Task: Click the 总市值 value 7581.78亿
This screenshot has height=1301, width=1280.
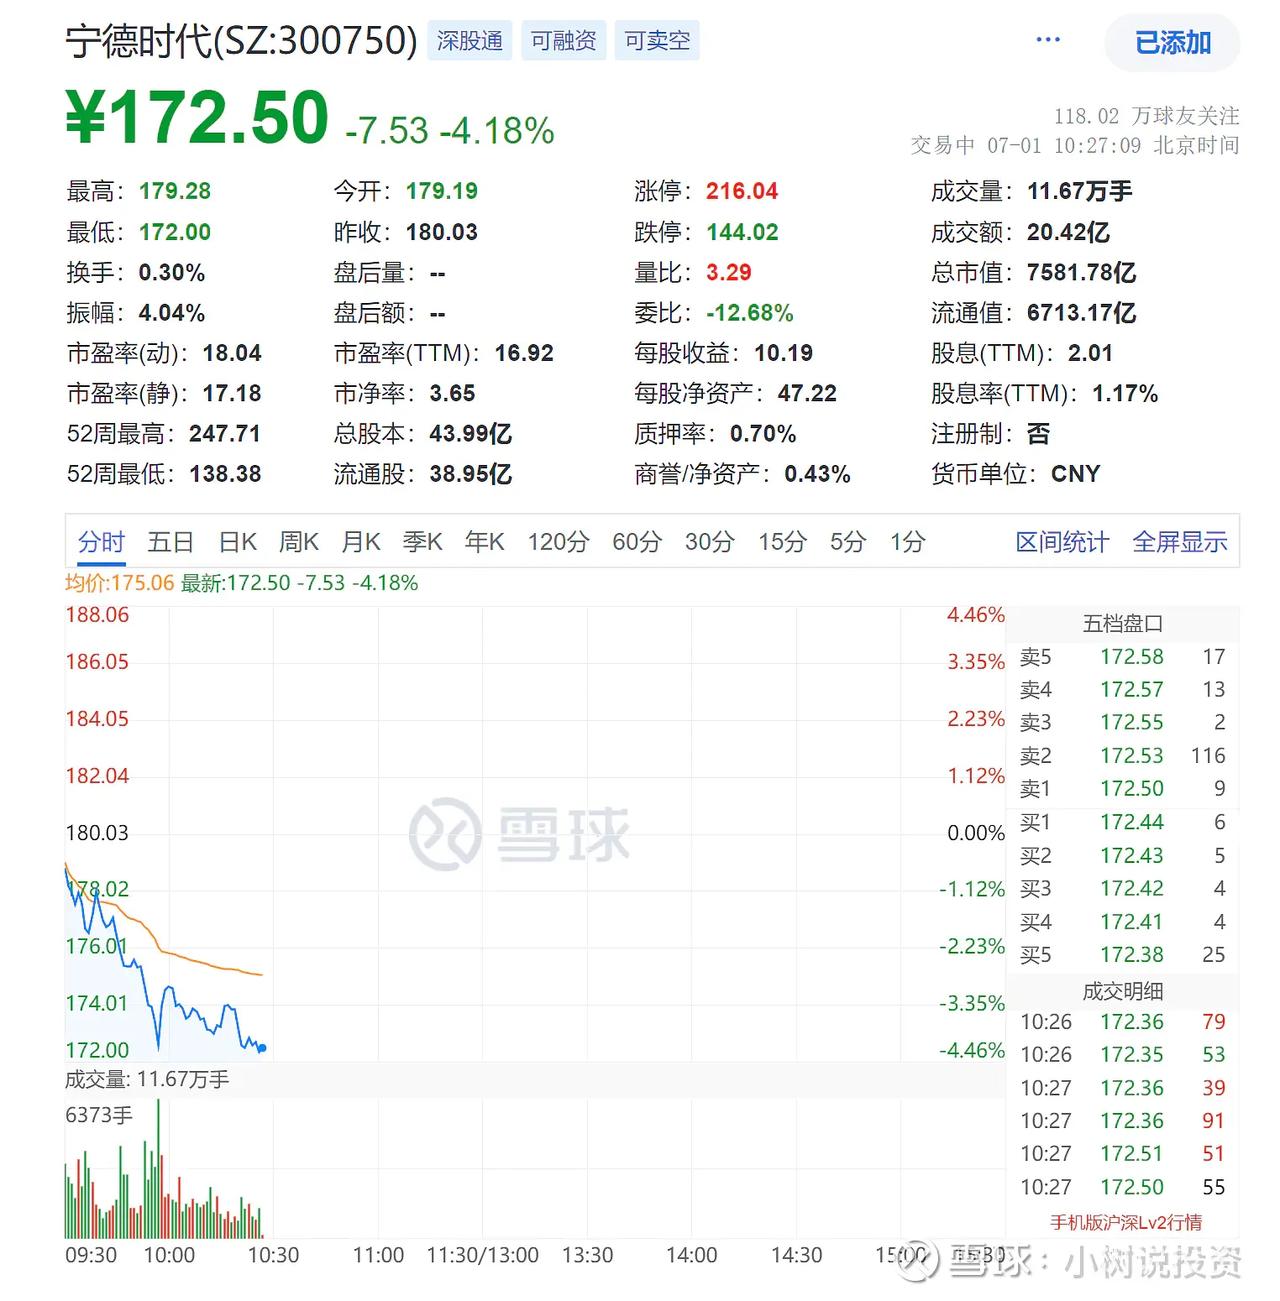Action: 1081,273
